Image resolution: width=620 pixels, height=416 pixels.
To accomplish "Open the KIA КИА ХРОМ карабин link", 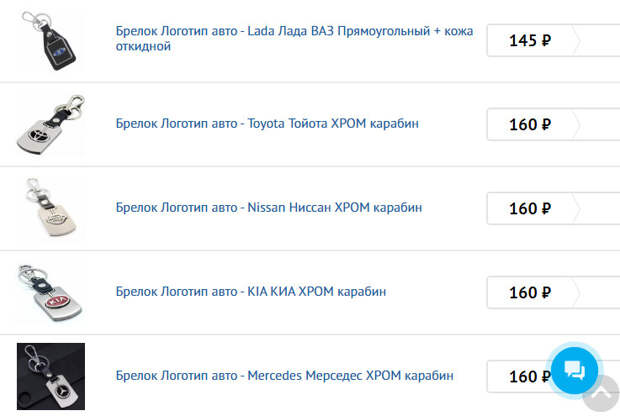I will click(x=251, y=291).
